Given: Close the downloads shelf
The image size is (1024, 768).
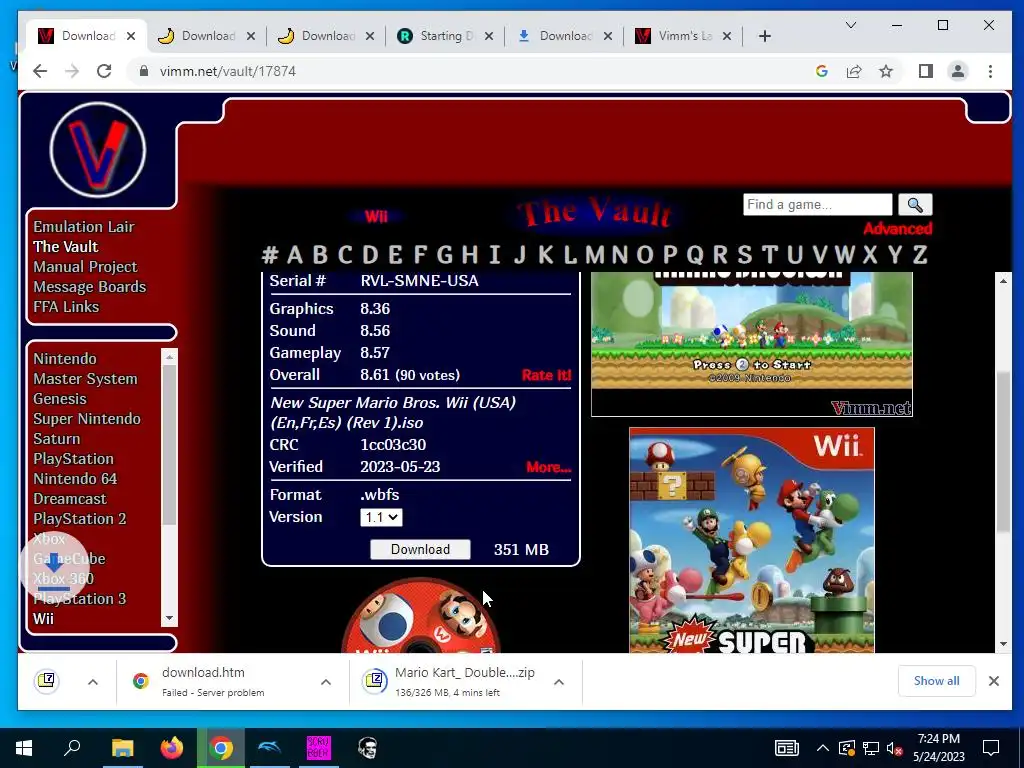Looking at the screenshot, I should coord(994,681).
